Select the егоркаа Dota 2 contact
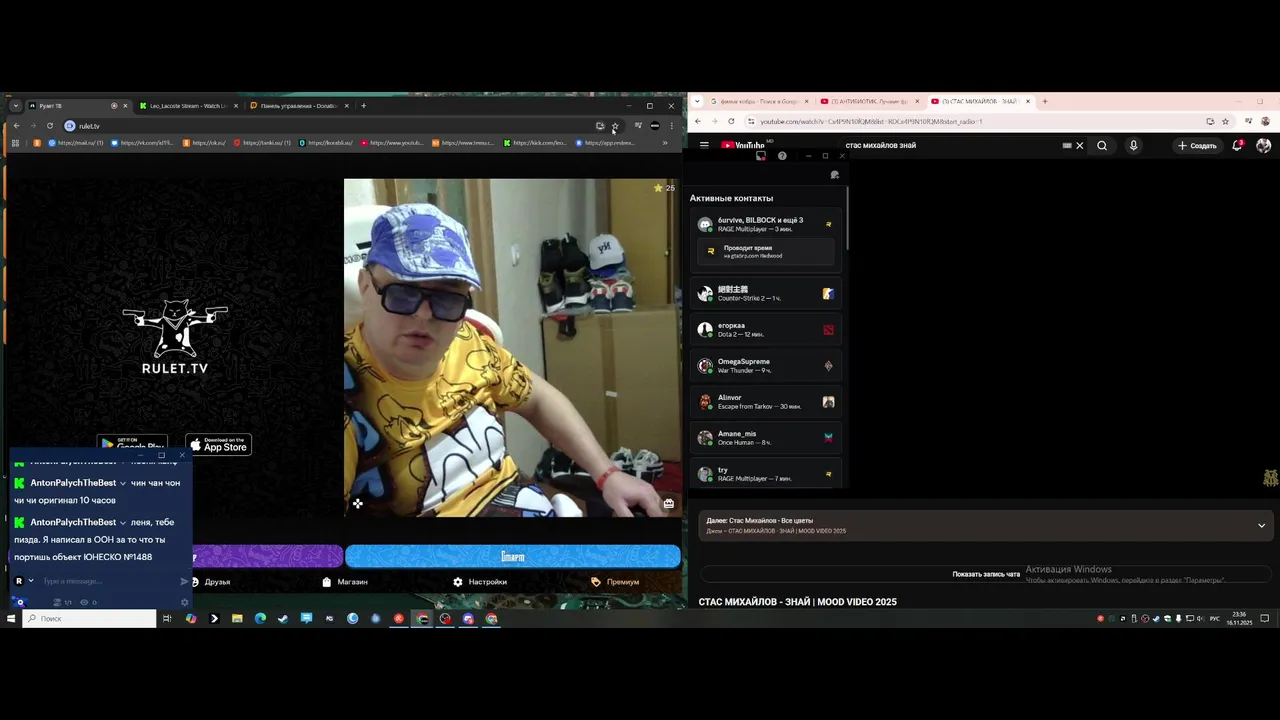 click(x=766, y=329)
